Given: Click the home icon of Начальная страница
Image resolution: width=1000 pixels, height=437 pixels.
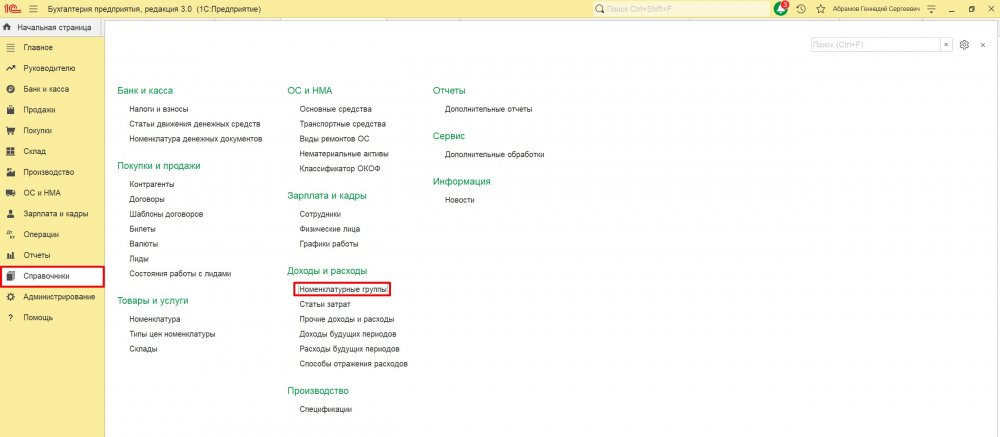Looking at the screenshot, I should click(8, 27).
